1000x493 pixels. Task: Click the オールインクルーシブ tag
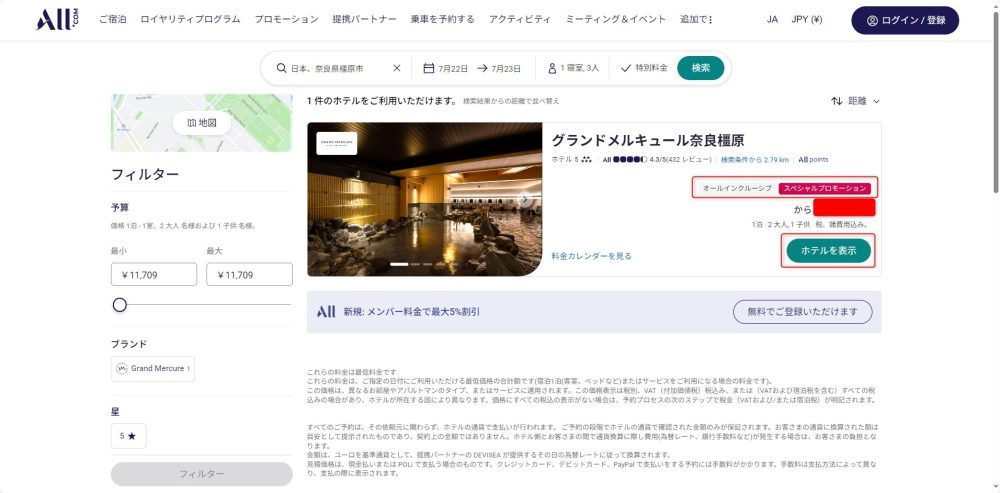pos(737,188)
